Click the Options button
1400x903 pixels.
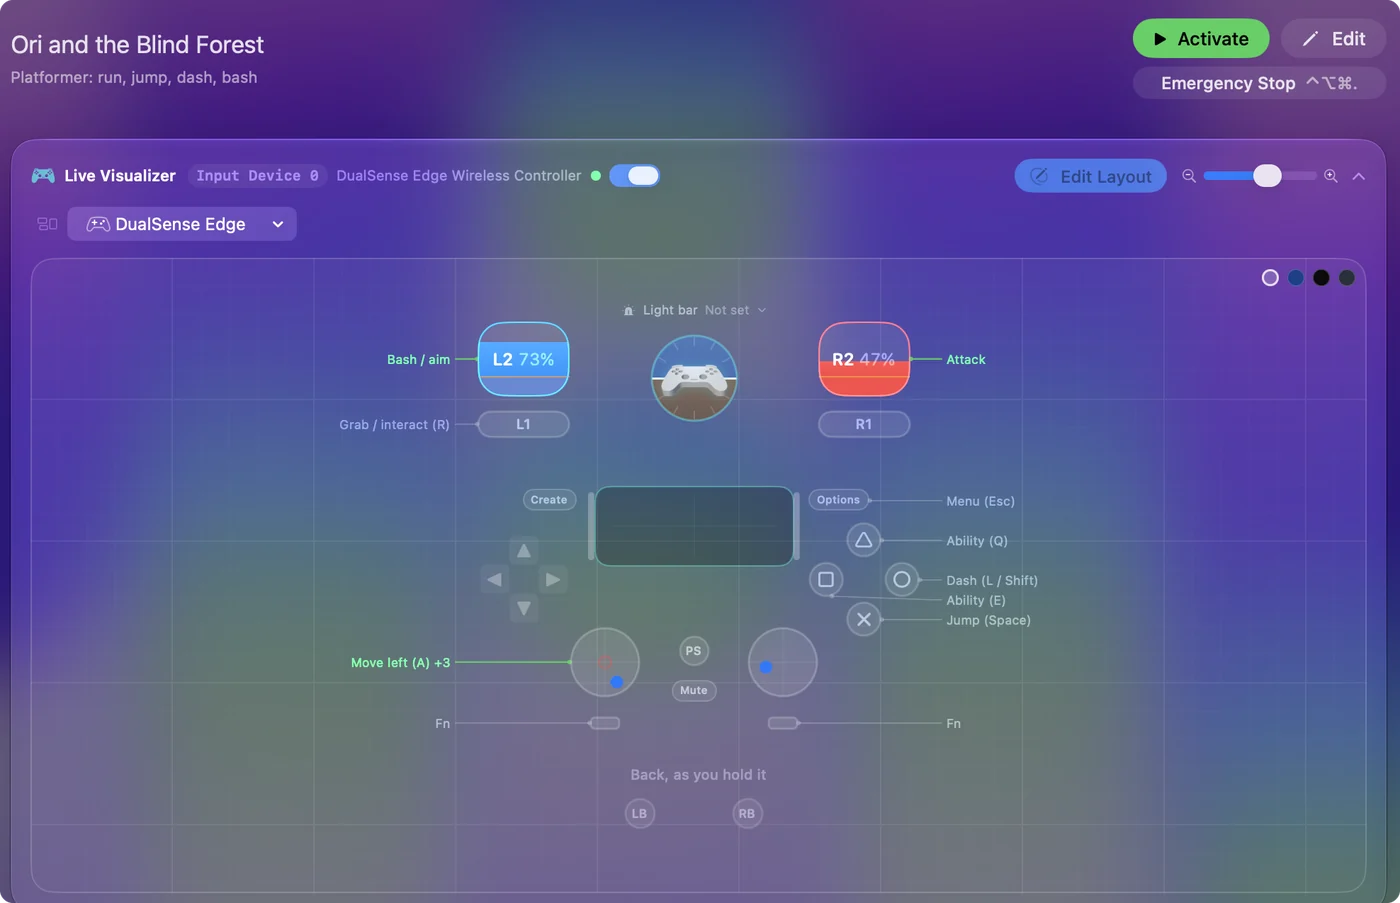pos(838,500)
